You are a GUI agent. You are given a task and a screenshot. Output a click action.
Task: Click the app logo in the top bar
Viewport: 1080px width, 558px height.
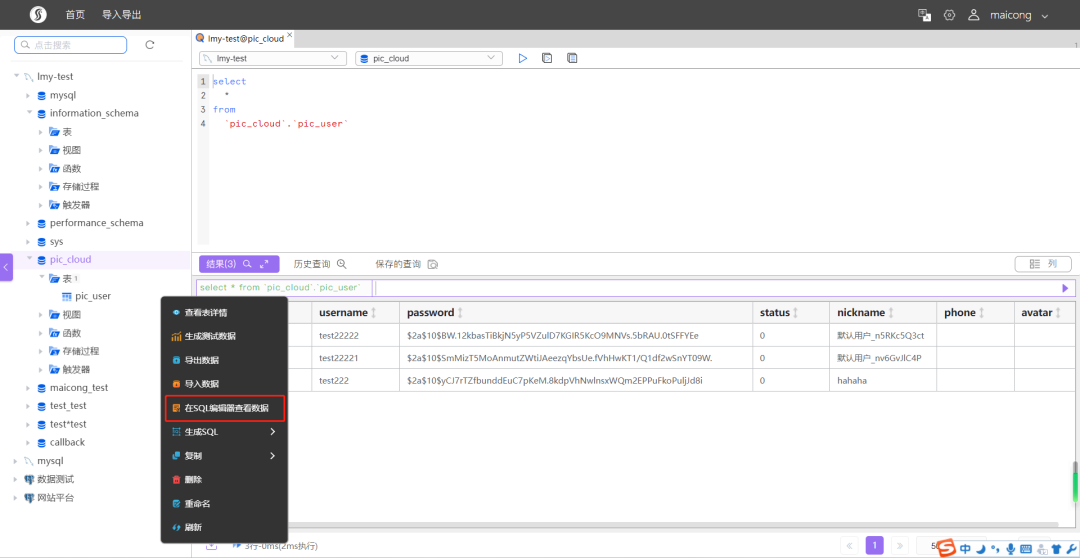click(x=38, y=14)
